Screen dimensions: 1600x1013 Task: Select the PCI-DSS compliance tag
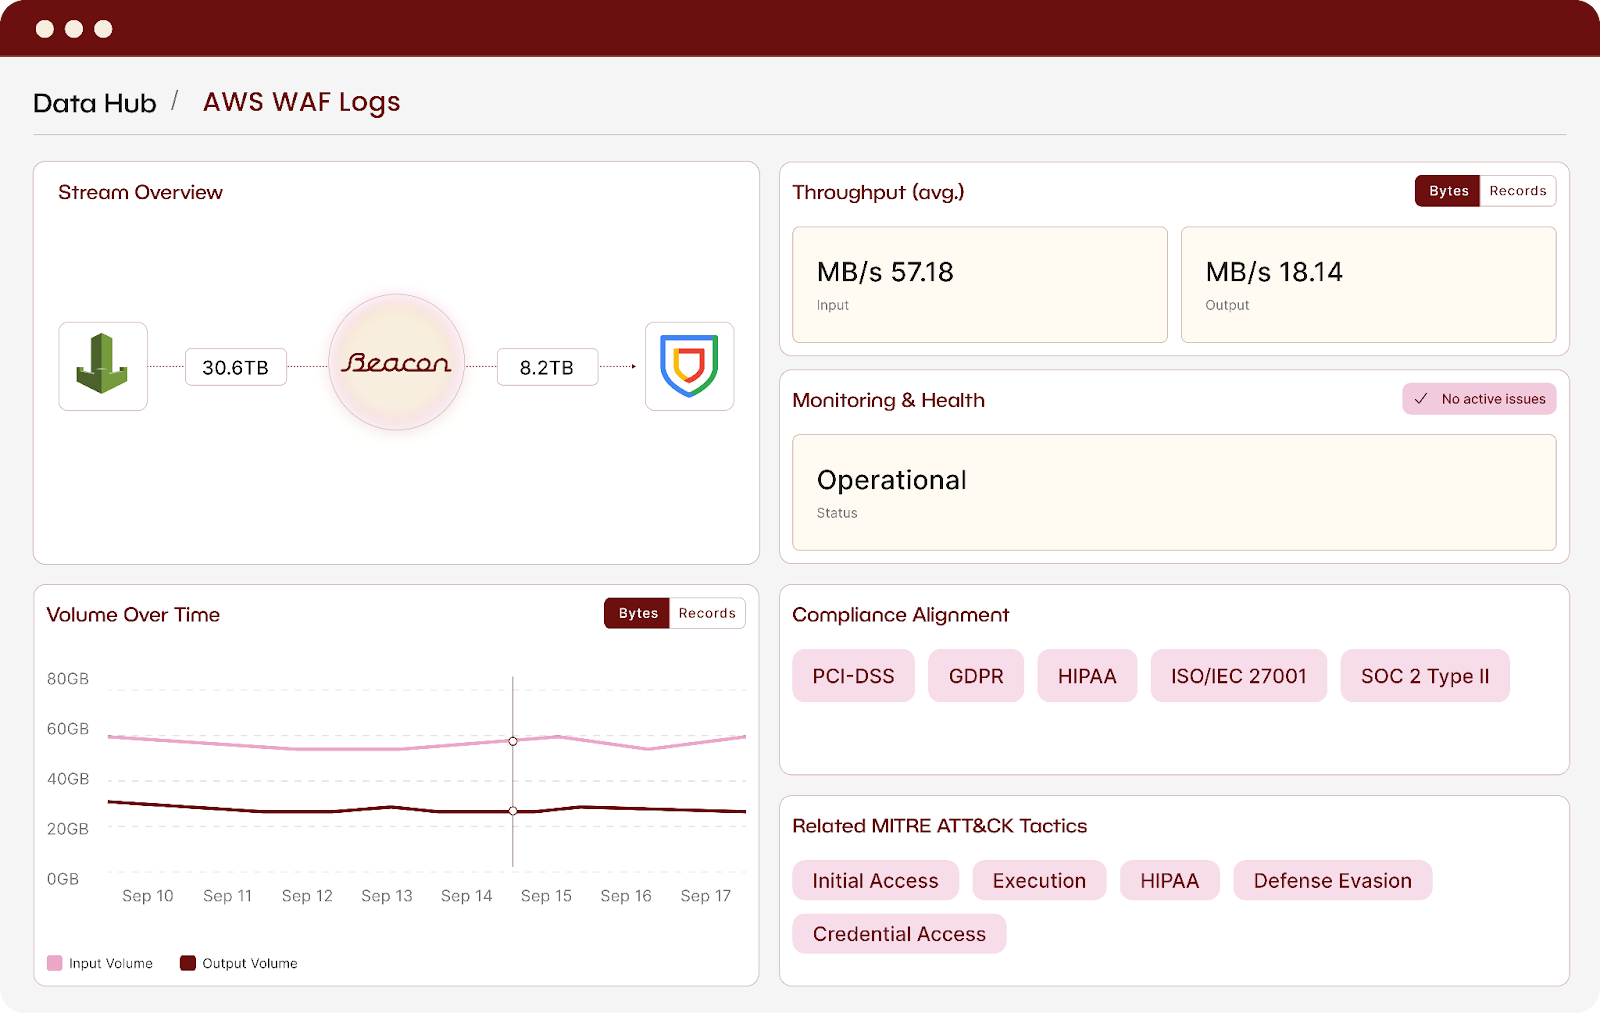click(853, 676)
